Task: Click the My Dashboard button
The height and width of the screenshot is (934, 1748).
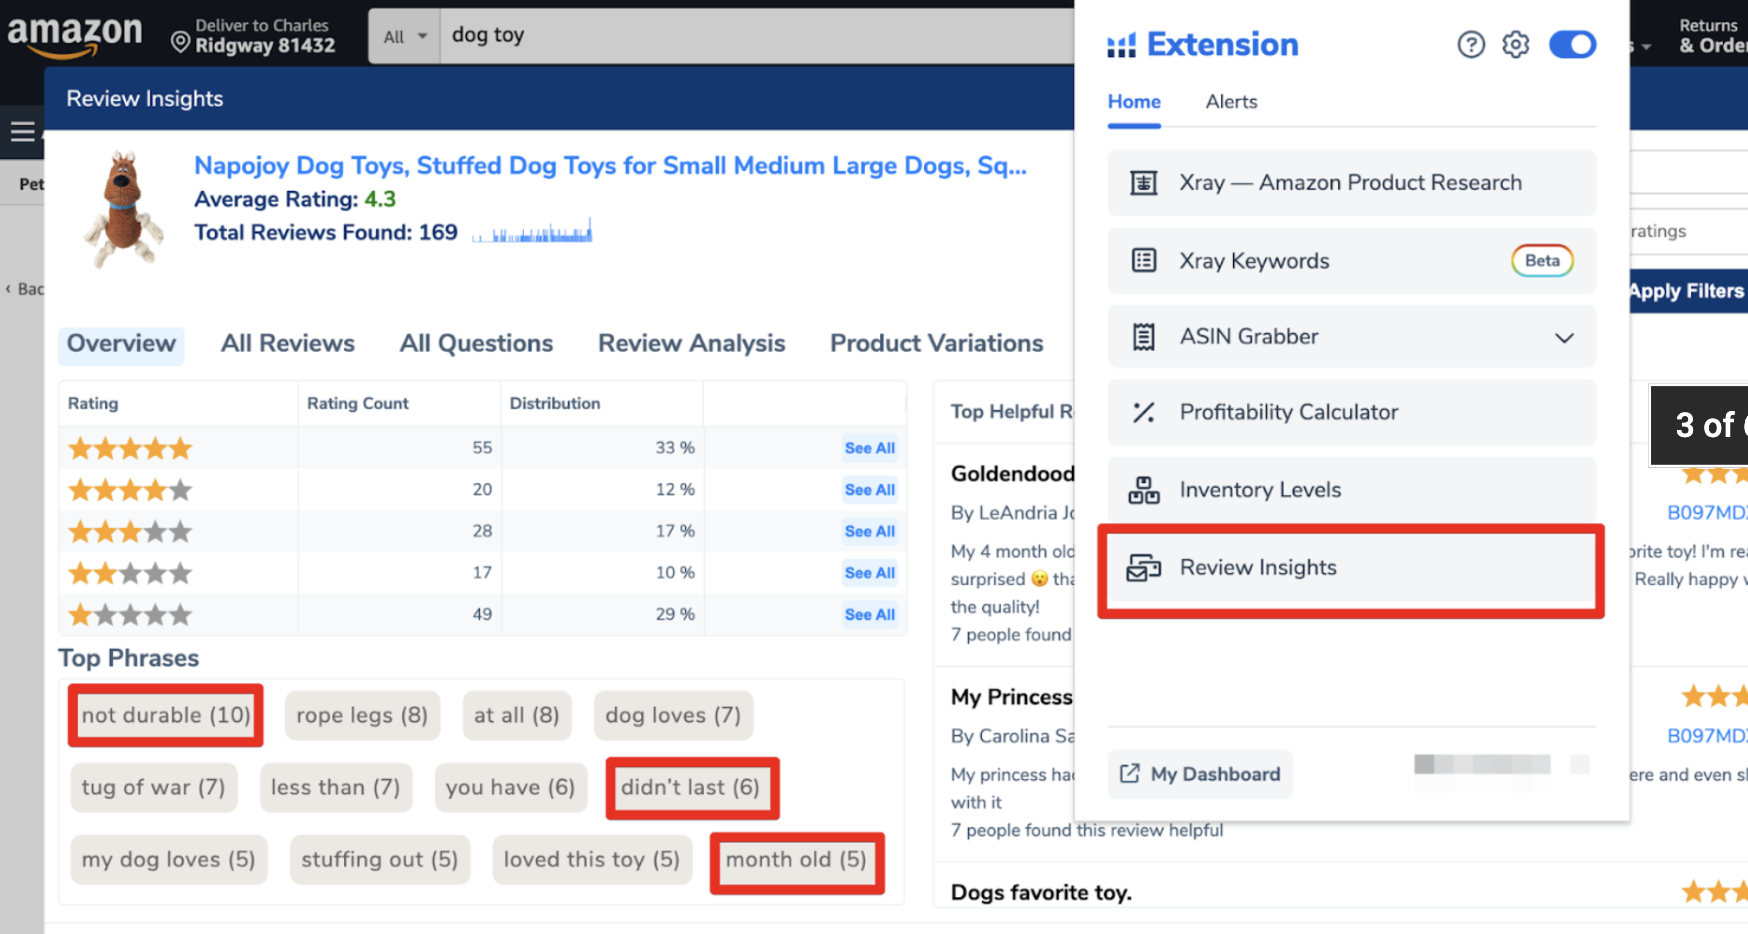Action: click(x=1200, y=774)
